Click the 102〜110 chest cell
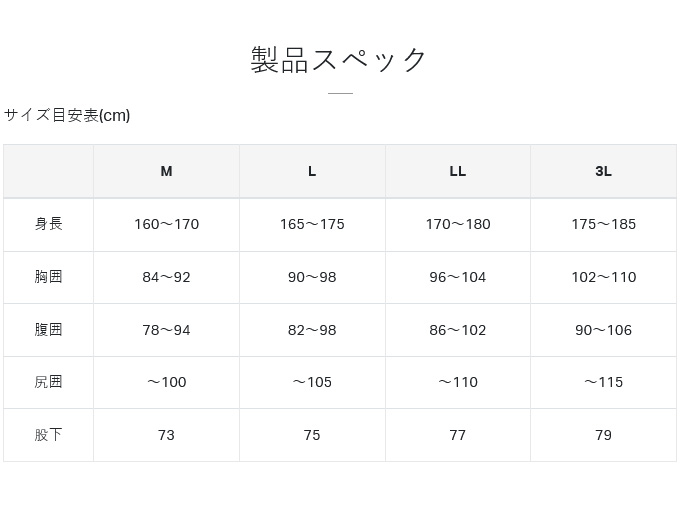Screen dimensions: 680x524 (603, 277)
